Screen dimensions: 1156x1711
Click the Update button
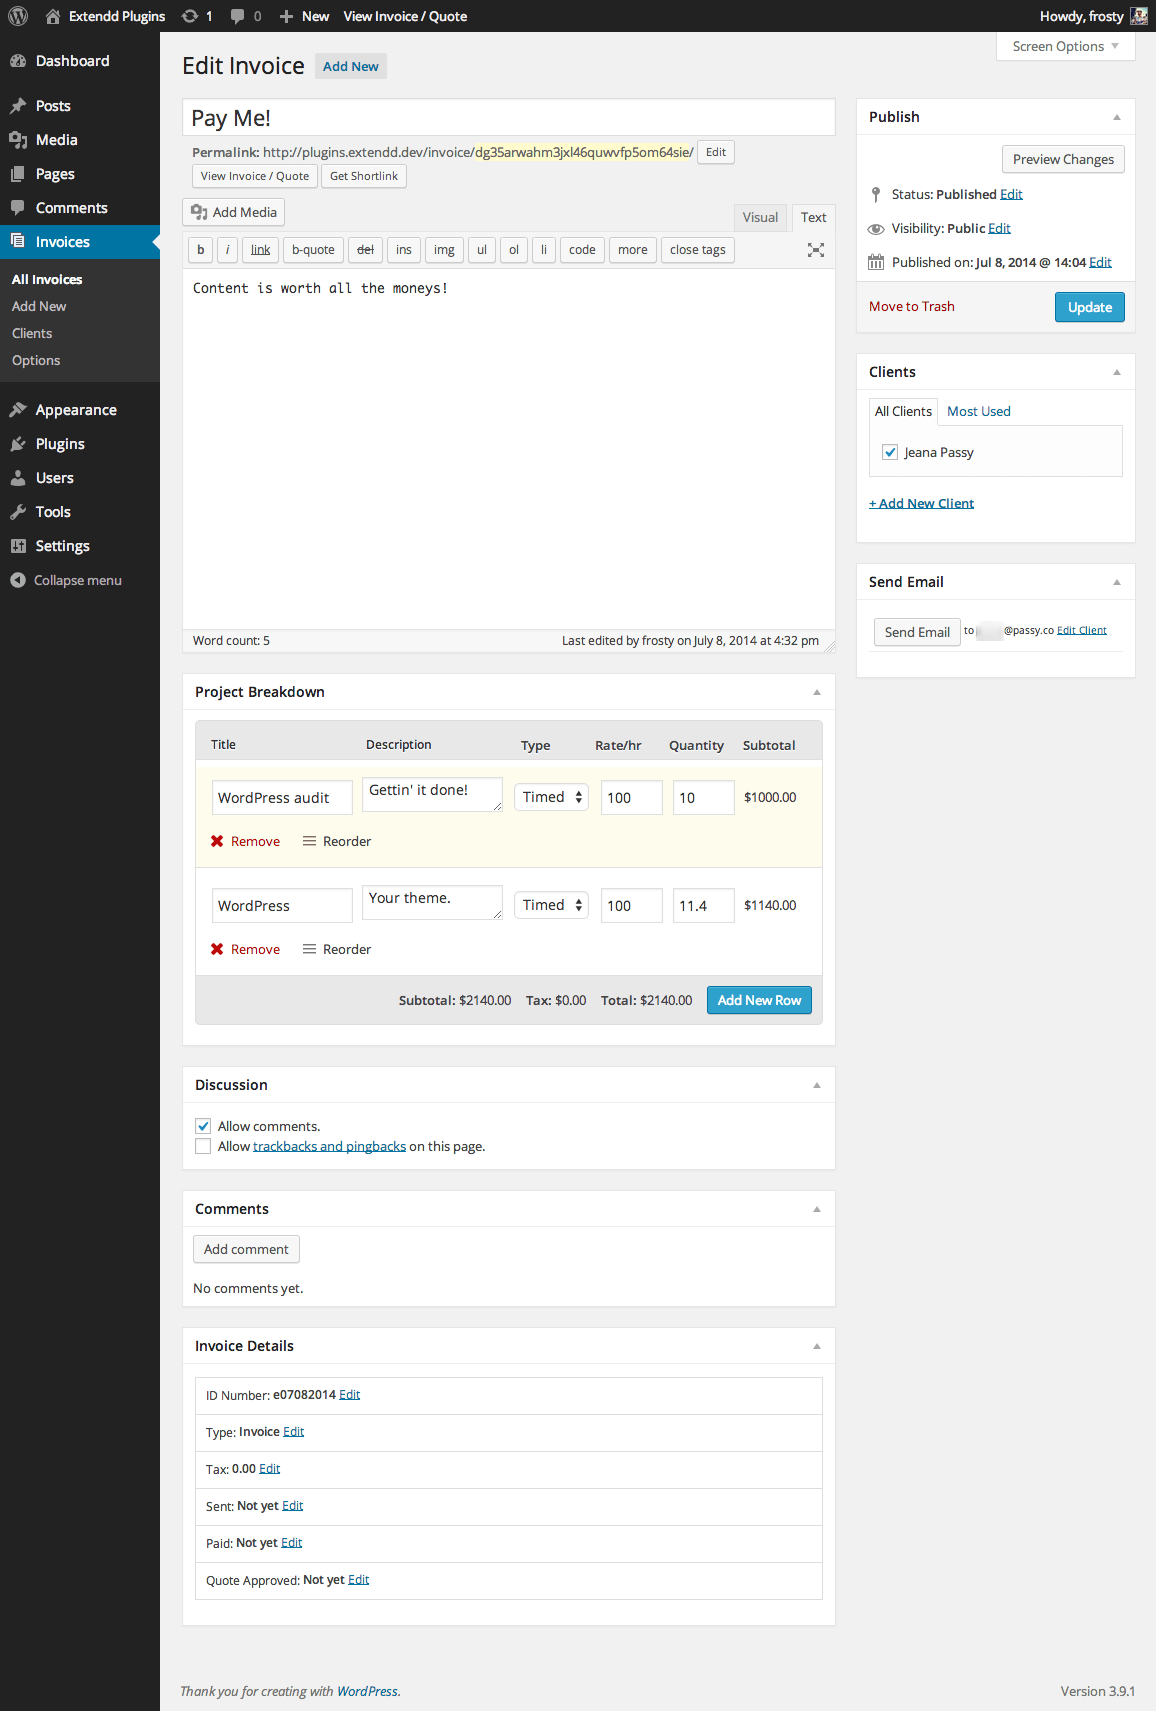pyautogui.click(x=1090, y=307)
